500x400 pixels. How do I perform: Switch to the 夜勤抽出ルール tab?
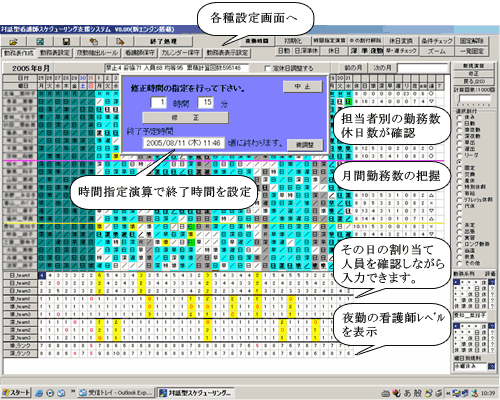coord(97,53)
